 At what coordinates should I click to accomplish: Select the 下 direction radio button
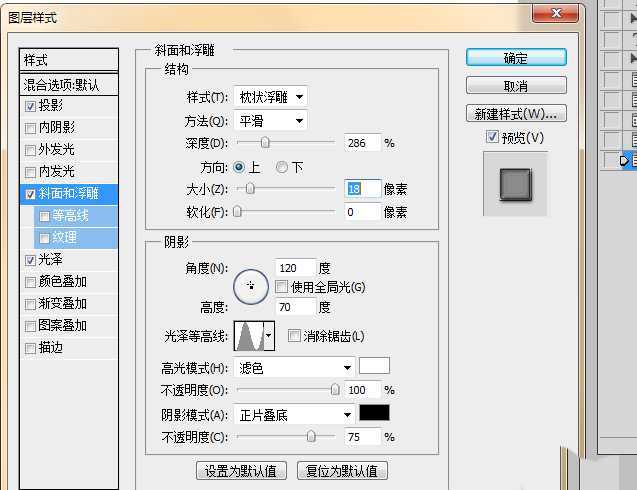[282, 167]
